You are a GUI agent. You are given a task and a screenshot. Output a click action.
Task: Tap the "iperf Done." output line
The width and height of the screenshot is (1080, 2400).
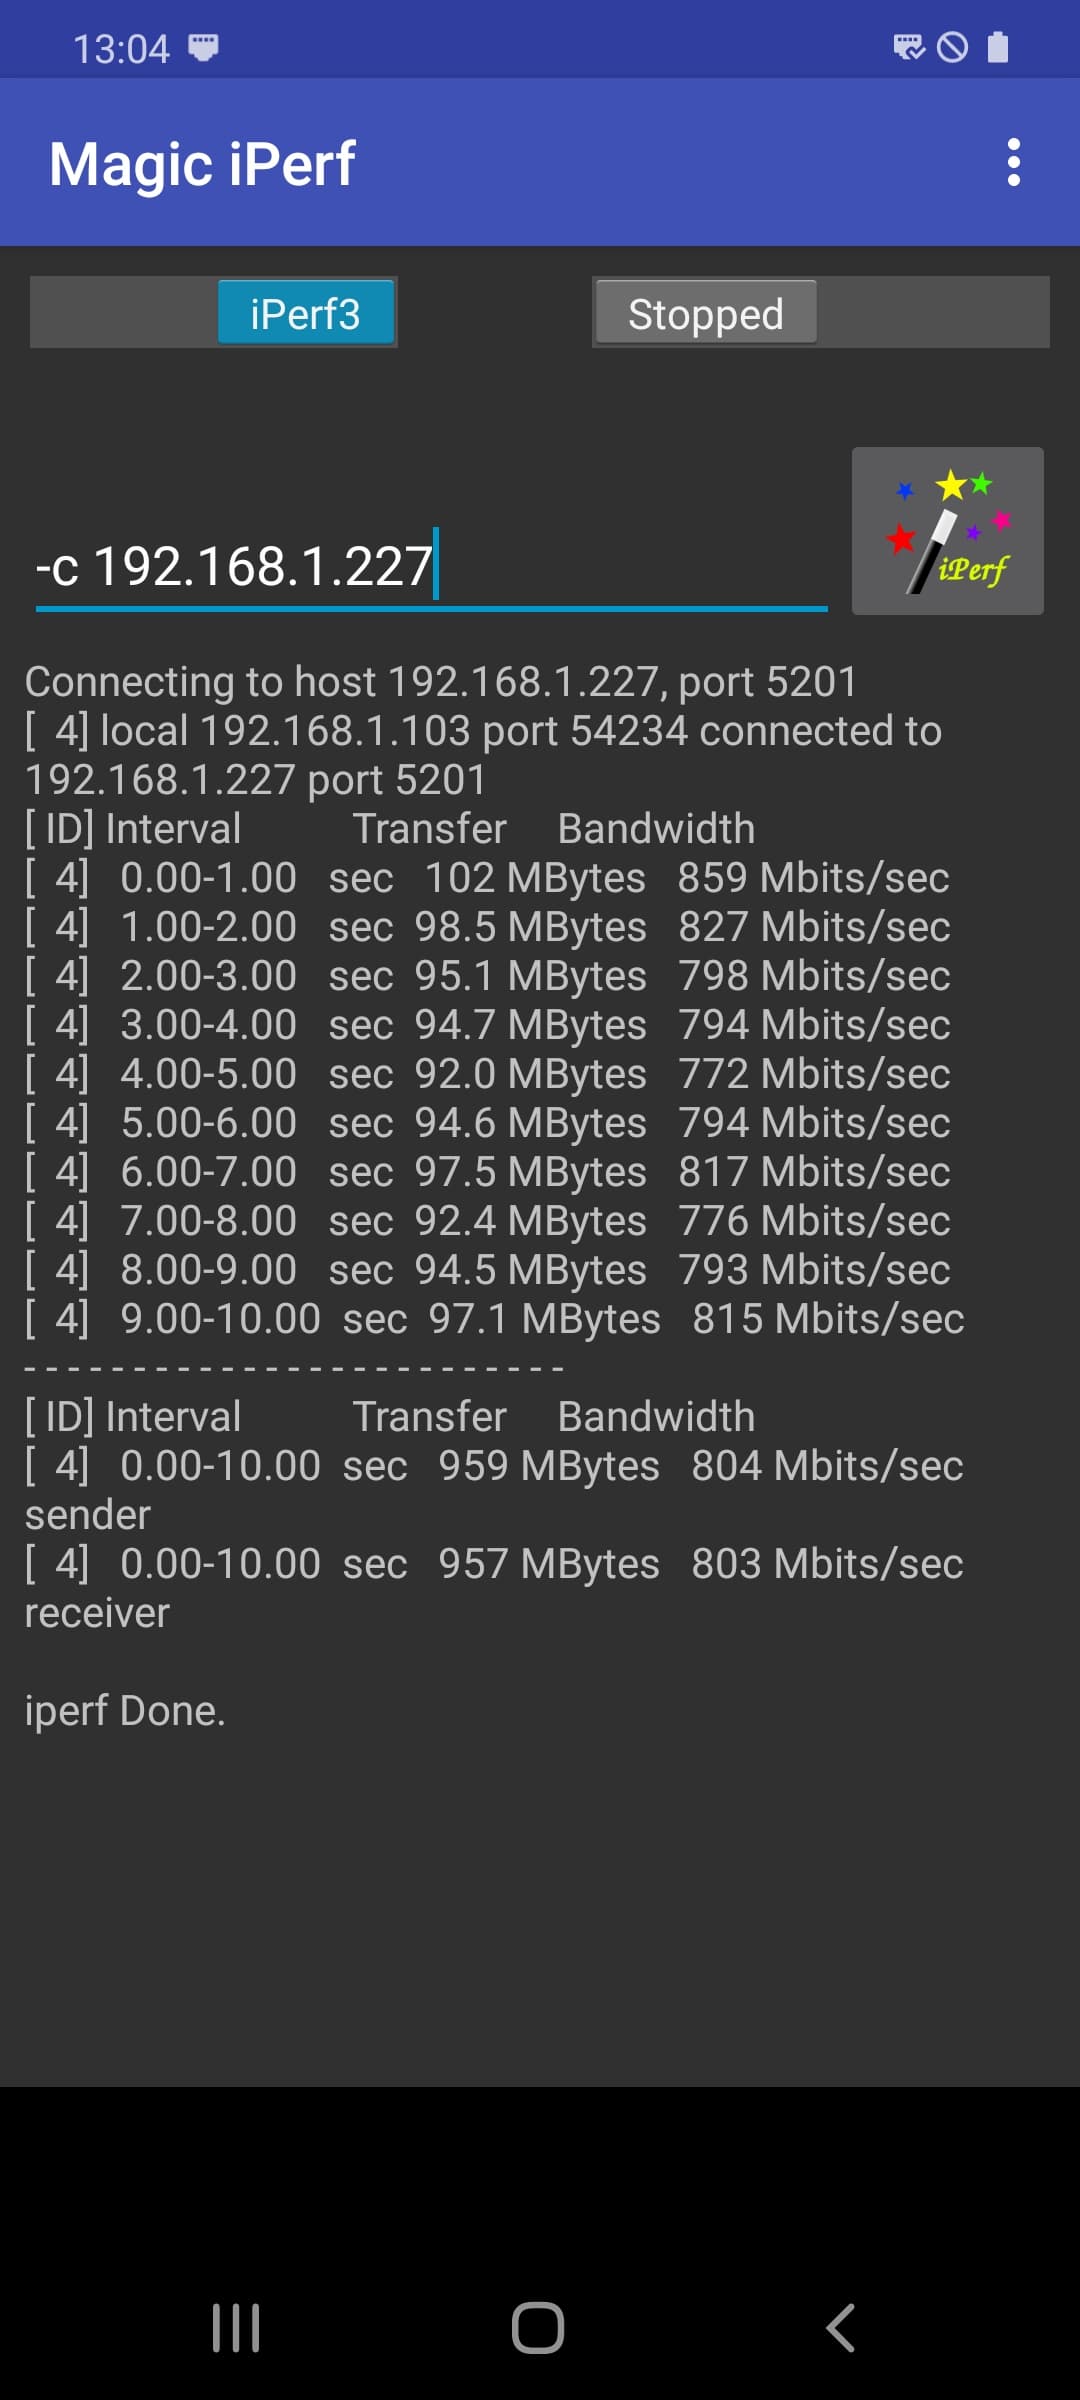(x=125, y=1711)
